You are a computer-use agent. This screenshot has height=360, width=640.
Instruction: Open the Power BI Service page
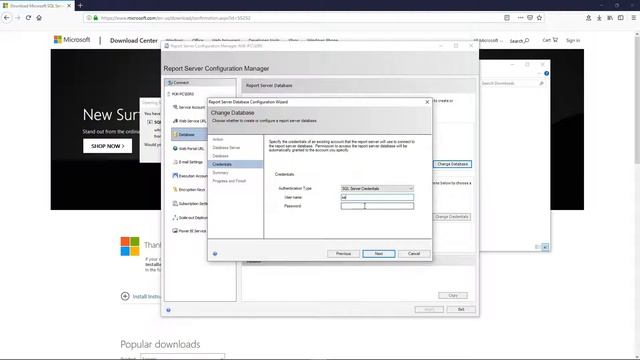(x=189, y=231)
